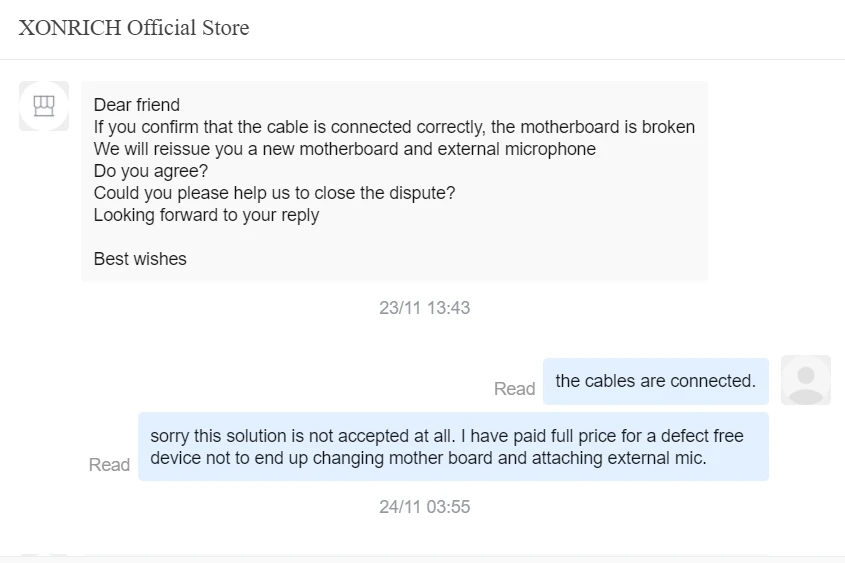Click the word "Official" in the header
This screenshot has width=845, height=563.
(x=168, y=28)
